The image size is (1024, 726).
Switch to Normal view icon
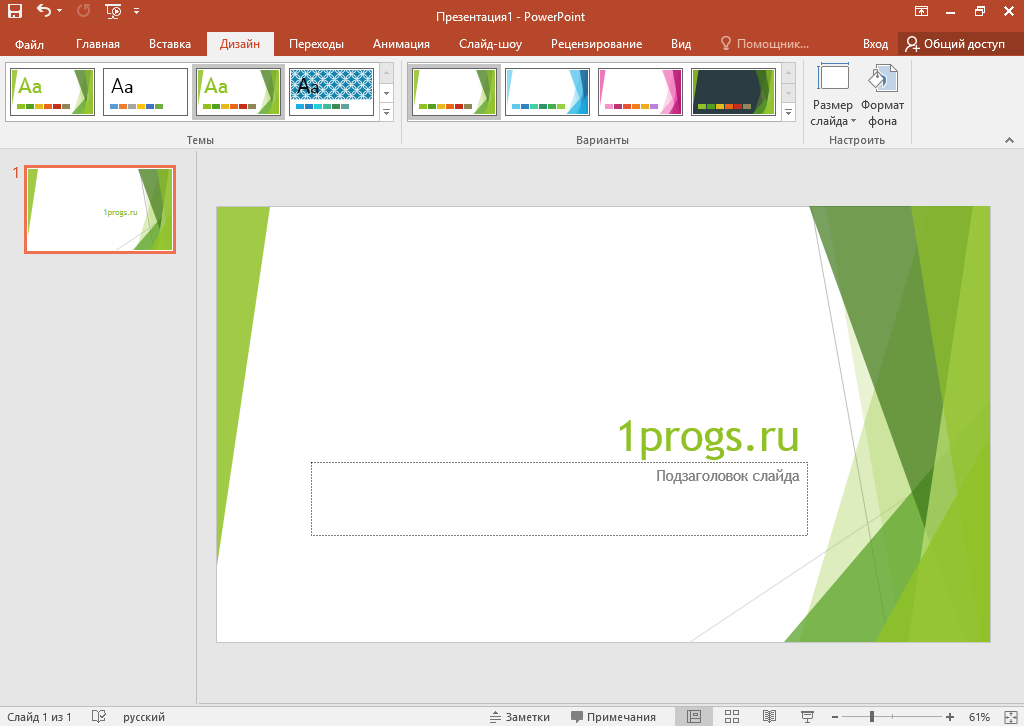694,717
